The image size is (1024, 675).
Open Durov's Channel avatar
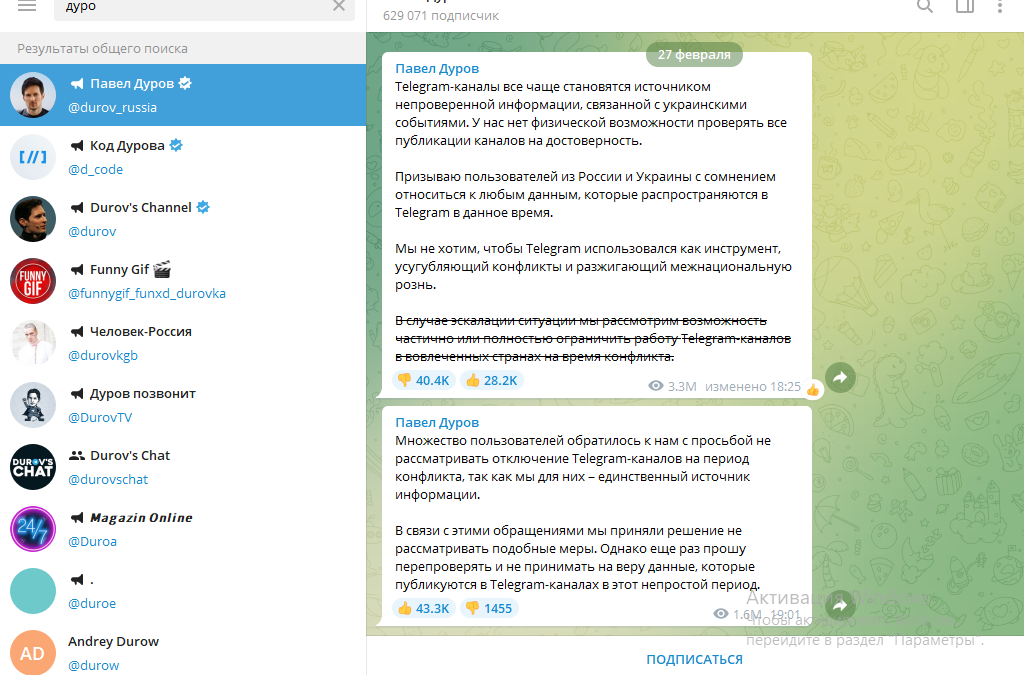coord(33,219)
